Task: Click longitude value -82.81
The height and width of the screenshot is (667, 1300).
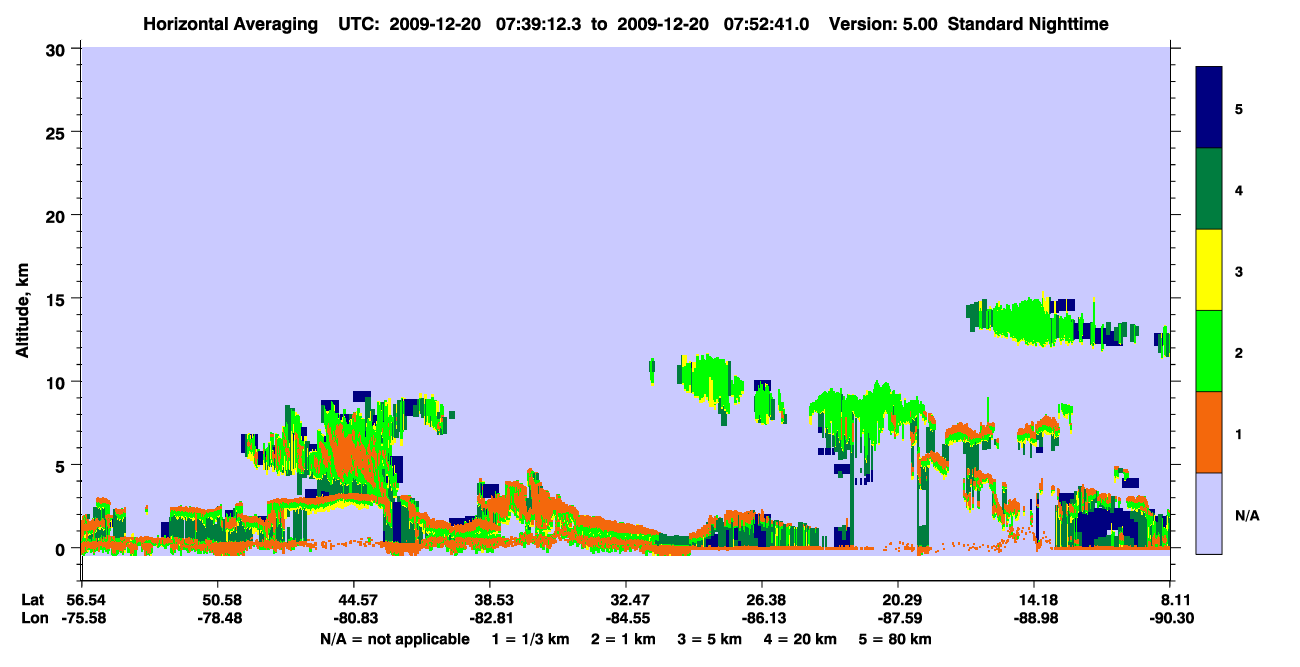Action: [x=490, y=619]
